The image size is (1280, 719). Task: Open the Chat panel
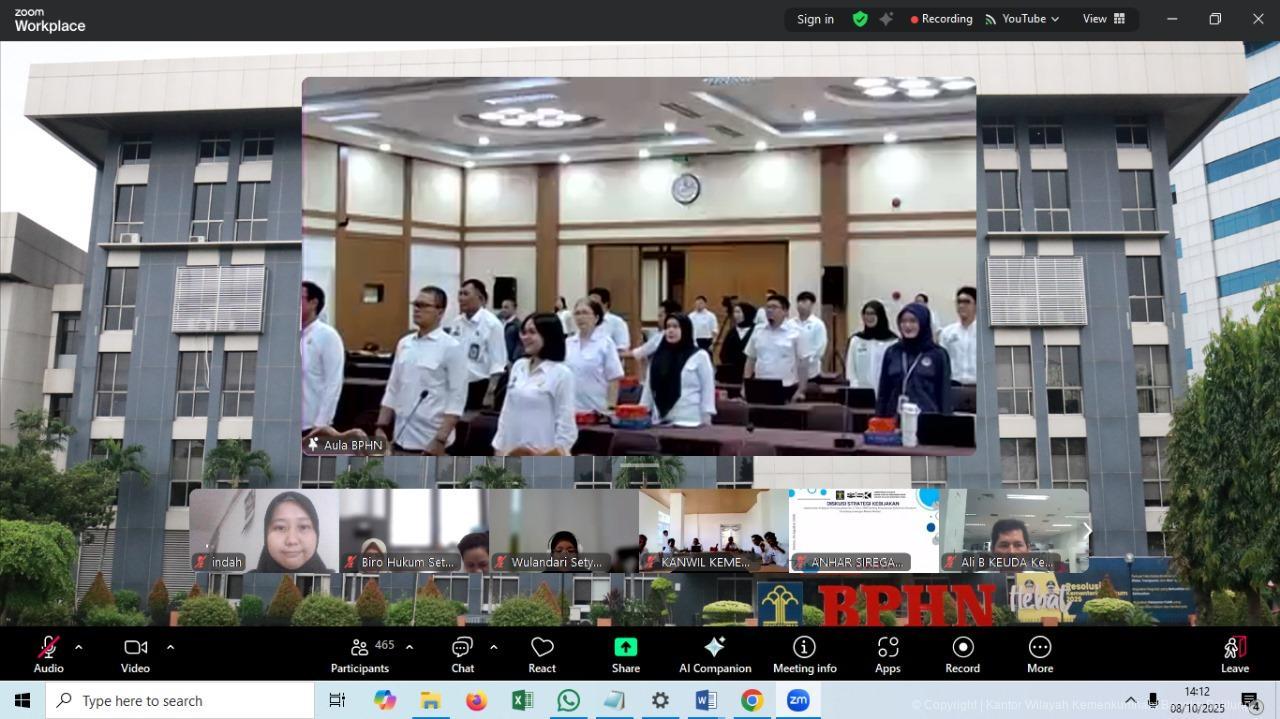click(462, 655)
